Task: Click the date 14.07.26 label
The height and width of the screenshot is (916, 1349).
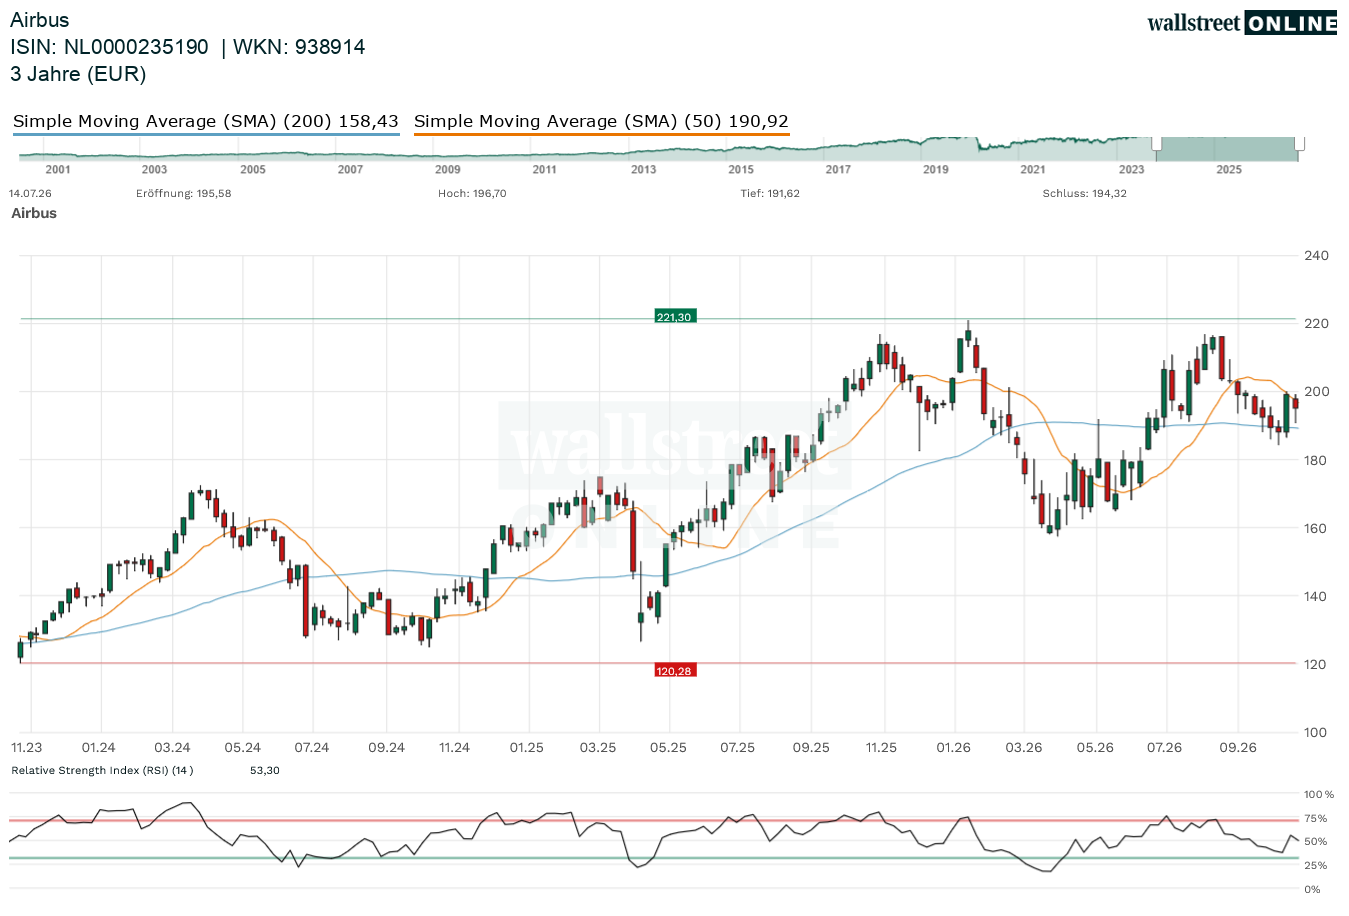Action: [30, 193]
